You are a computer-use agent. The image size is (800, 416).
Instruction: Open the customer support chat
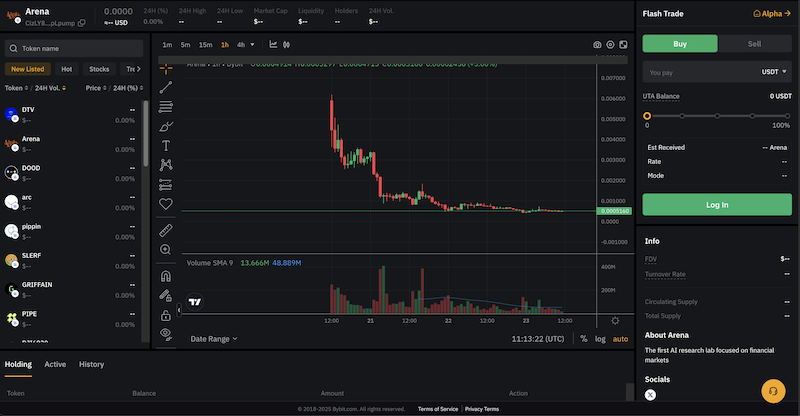[773, 391]
